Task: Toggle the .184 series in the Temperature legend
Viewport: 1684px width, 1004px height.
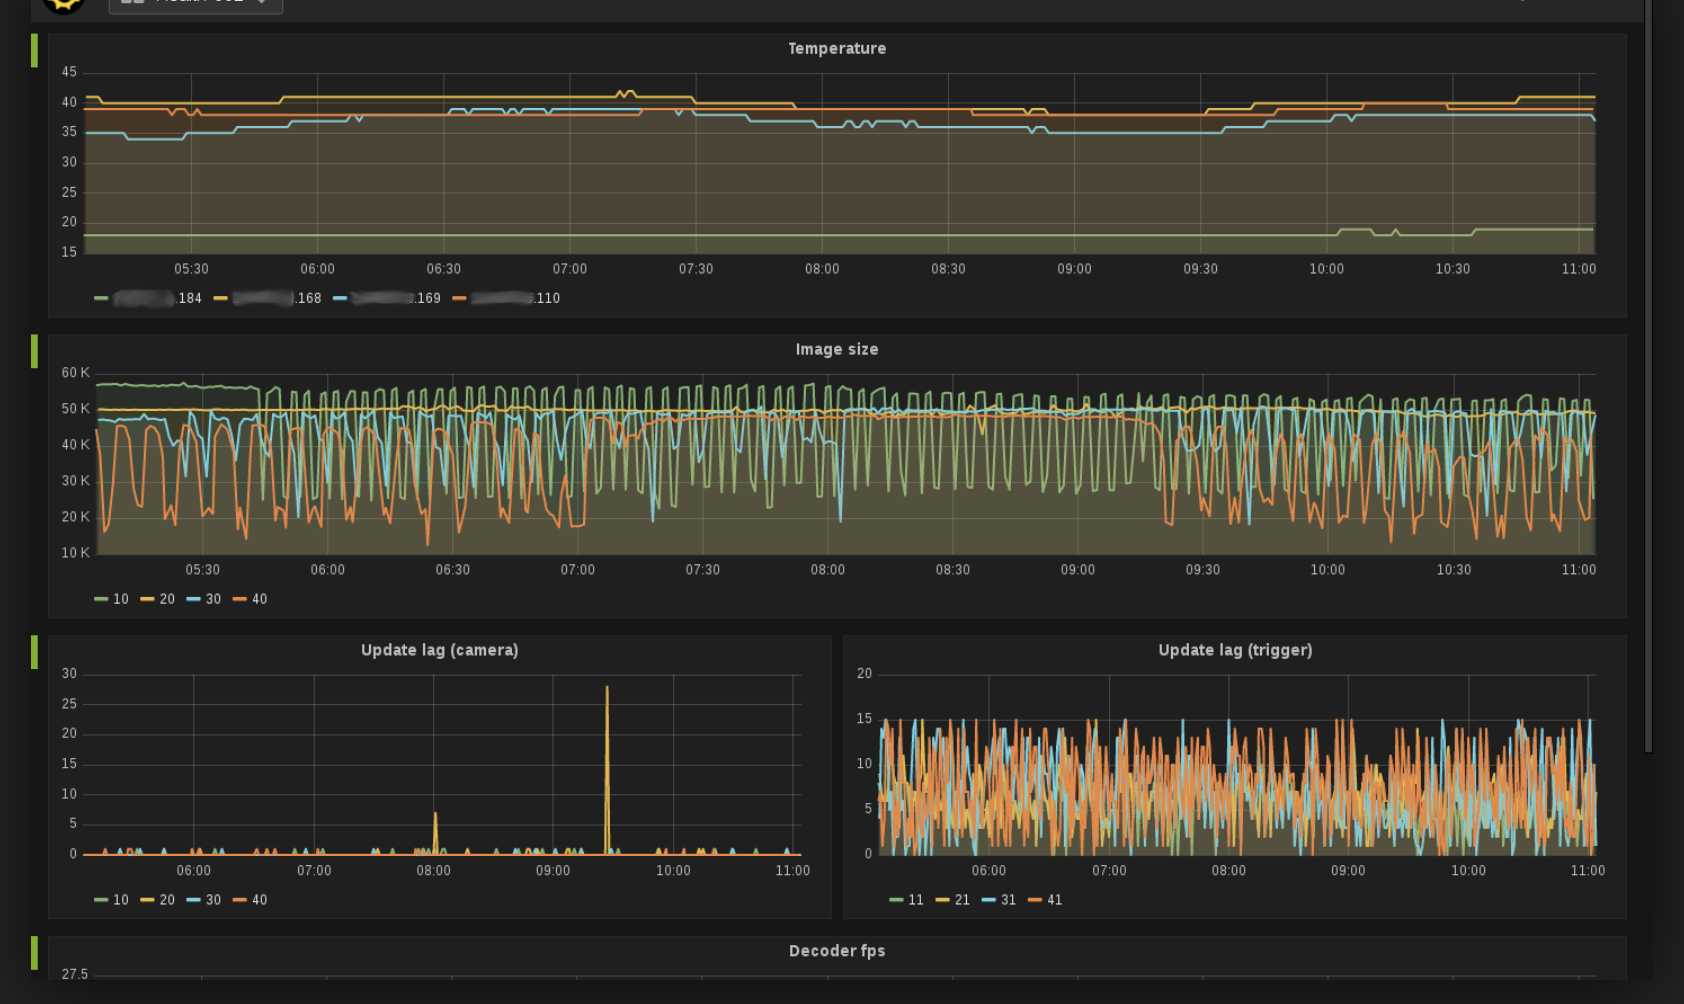Action: coord(148,298)
